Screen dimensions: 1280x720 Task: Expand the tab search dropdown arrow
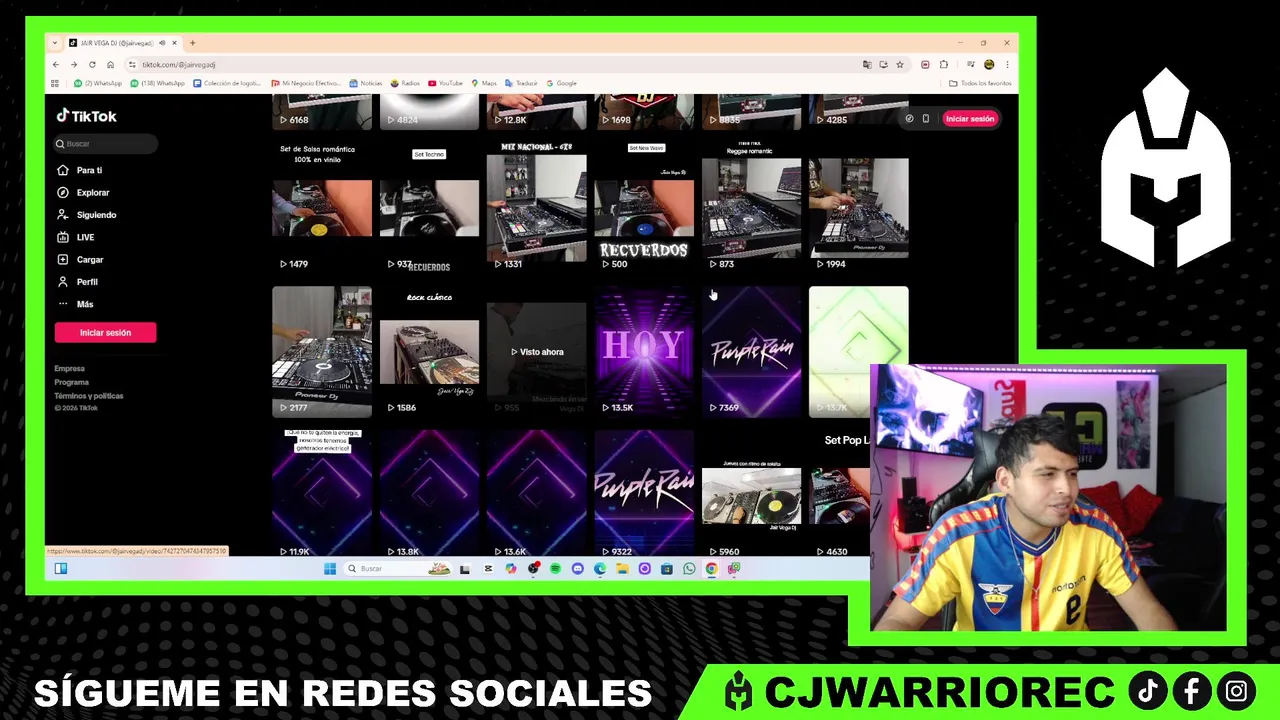pos(55,43)
